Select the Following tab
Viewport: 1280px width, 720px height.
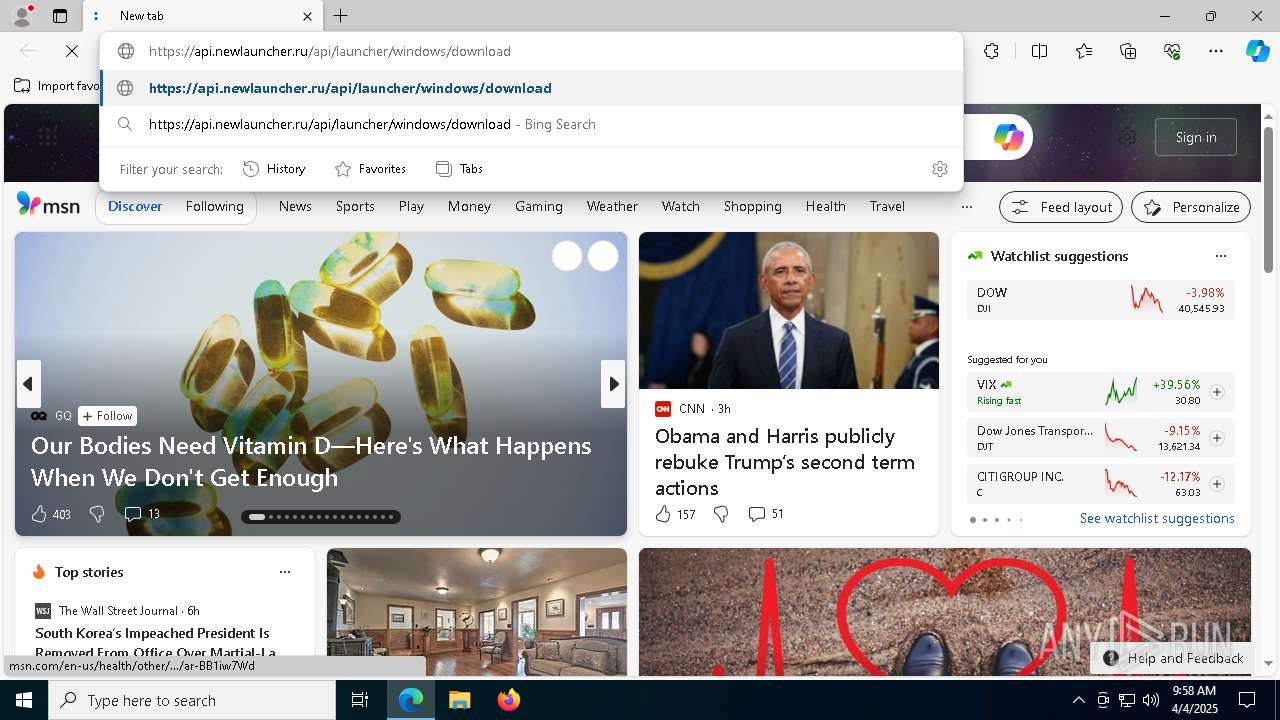tap(214, 206)
